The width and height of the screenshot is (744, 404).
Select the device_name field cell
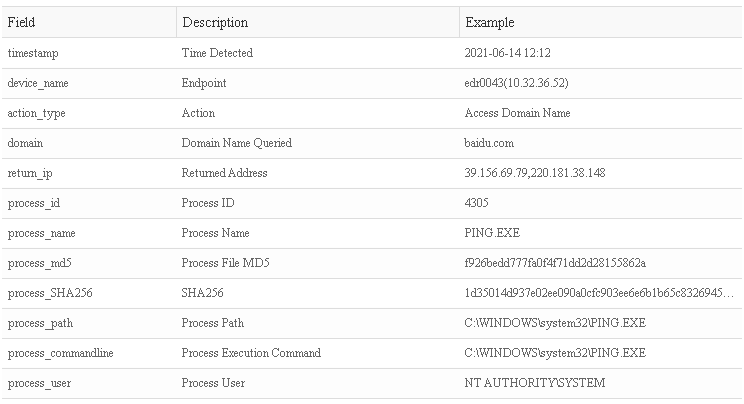coord(38,83)
